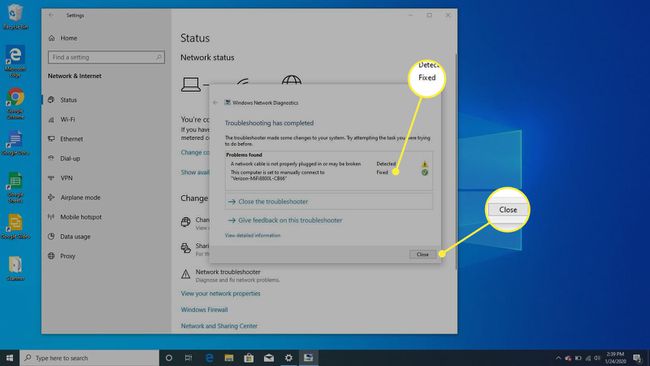Open Cortana circle on taskbar

169,358
